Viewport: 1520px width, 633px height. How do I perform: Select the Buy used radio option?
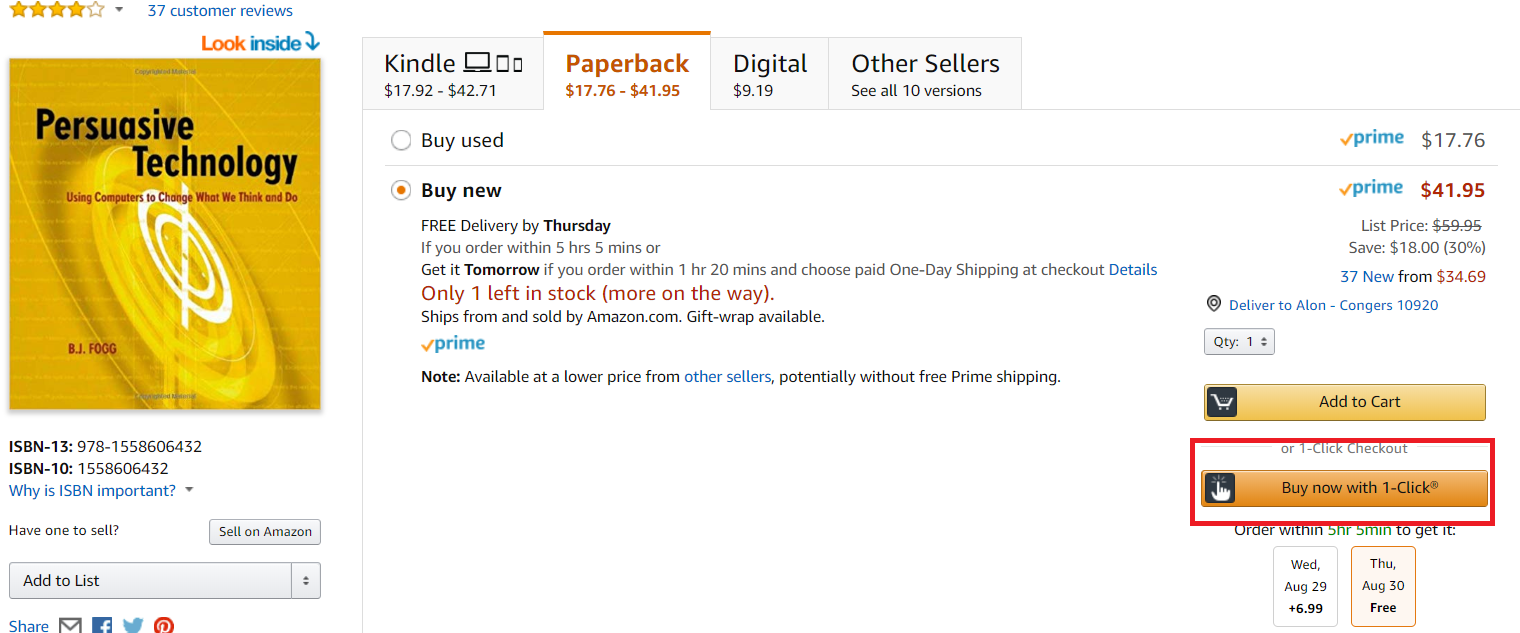point(401,141)
